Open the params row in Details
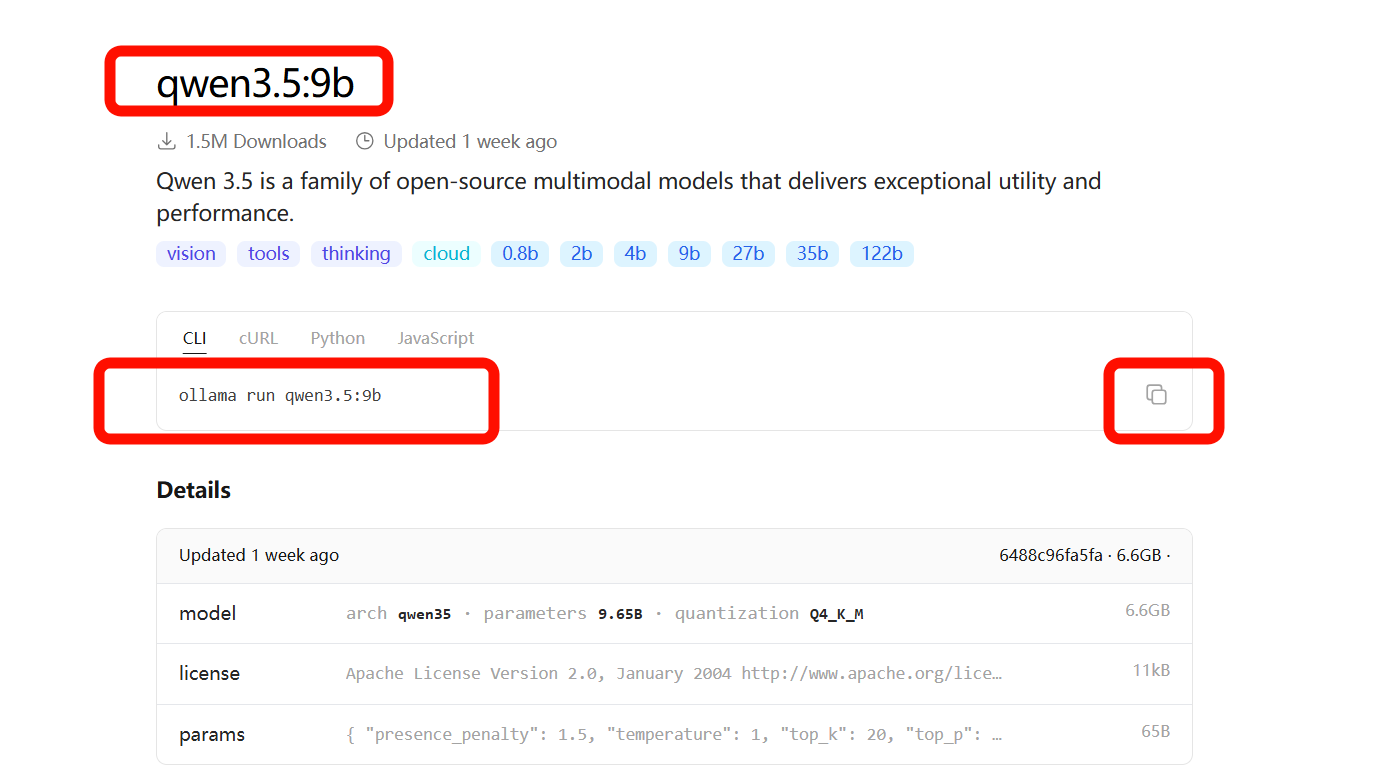 (674, 734)
